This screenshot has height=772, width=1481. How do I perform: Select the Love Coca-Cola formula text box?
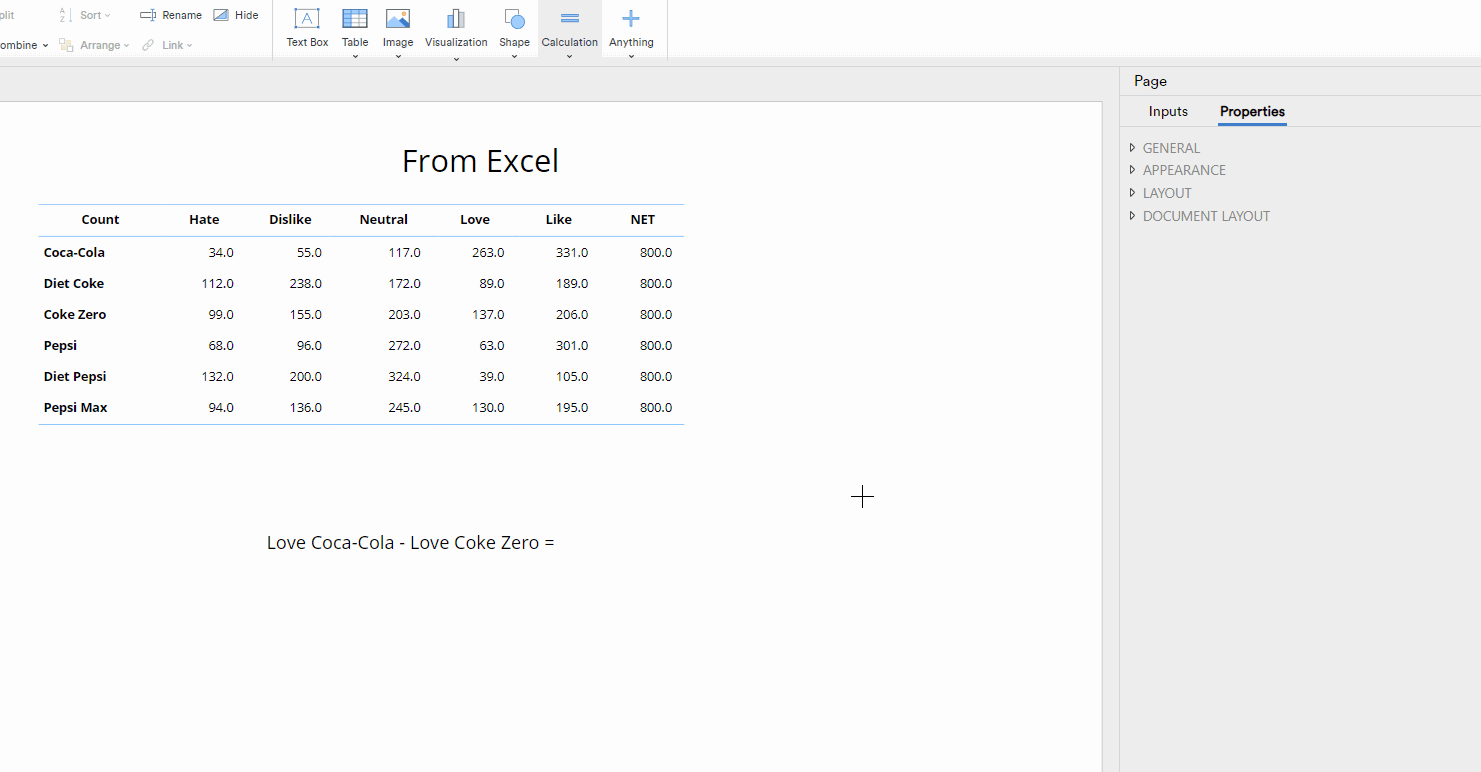click(x=410, y=543)
